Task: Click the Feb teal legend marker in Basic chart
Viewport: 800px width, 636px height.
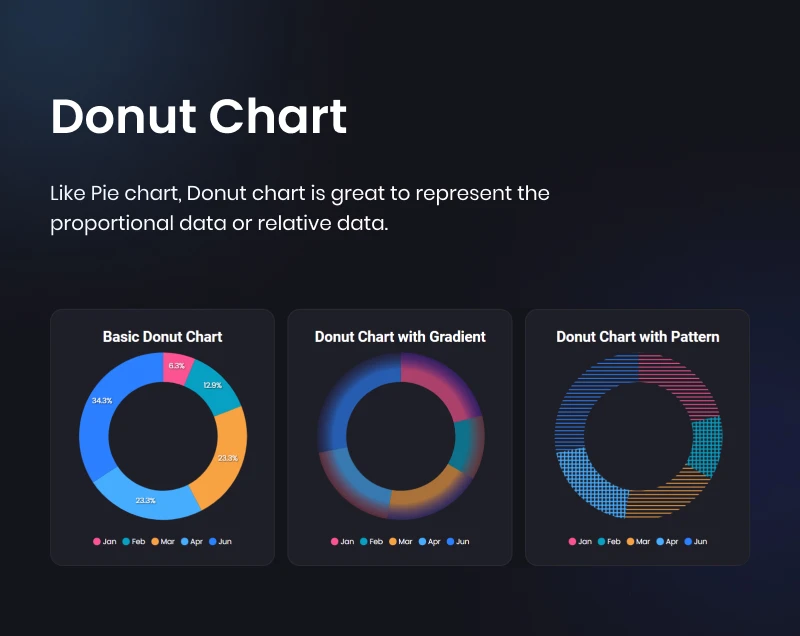Action: (126, 541)
